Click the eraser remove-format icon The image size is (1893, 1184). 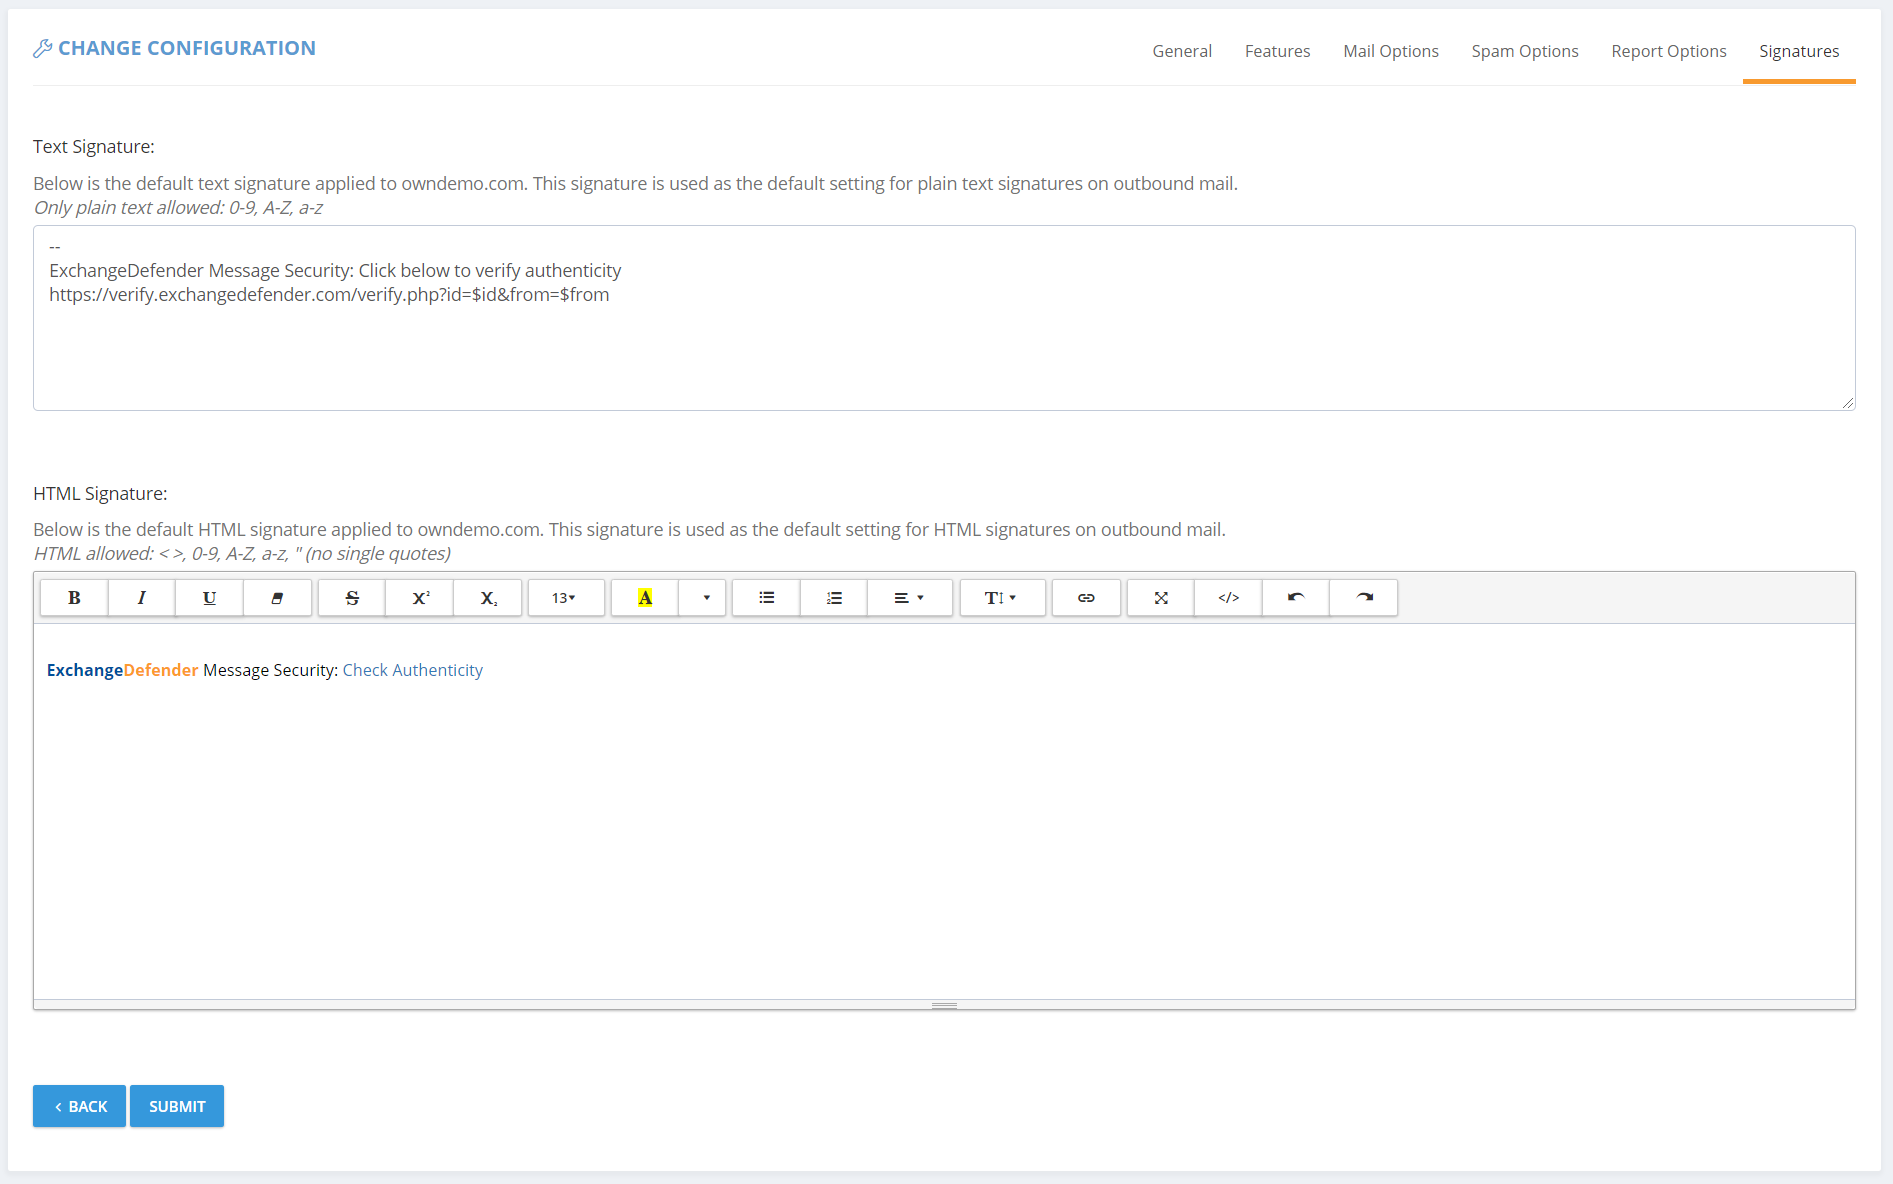277,598
